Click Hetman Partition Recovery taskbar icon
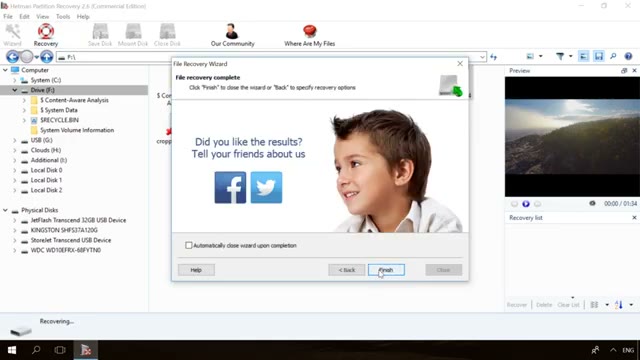Viewport: 640px width, 360px height. [86, 350]
